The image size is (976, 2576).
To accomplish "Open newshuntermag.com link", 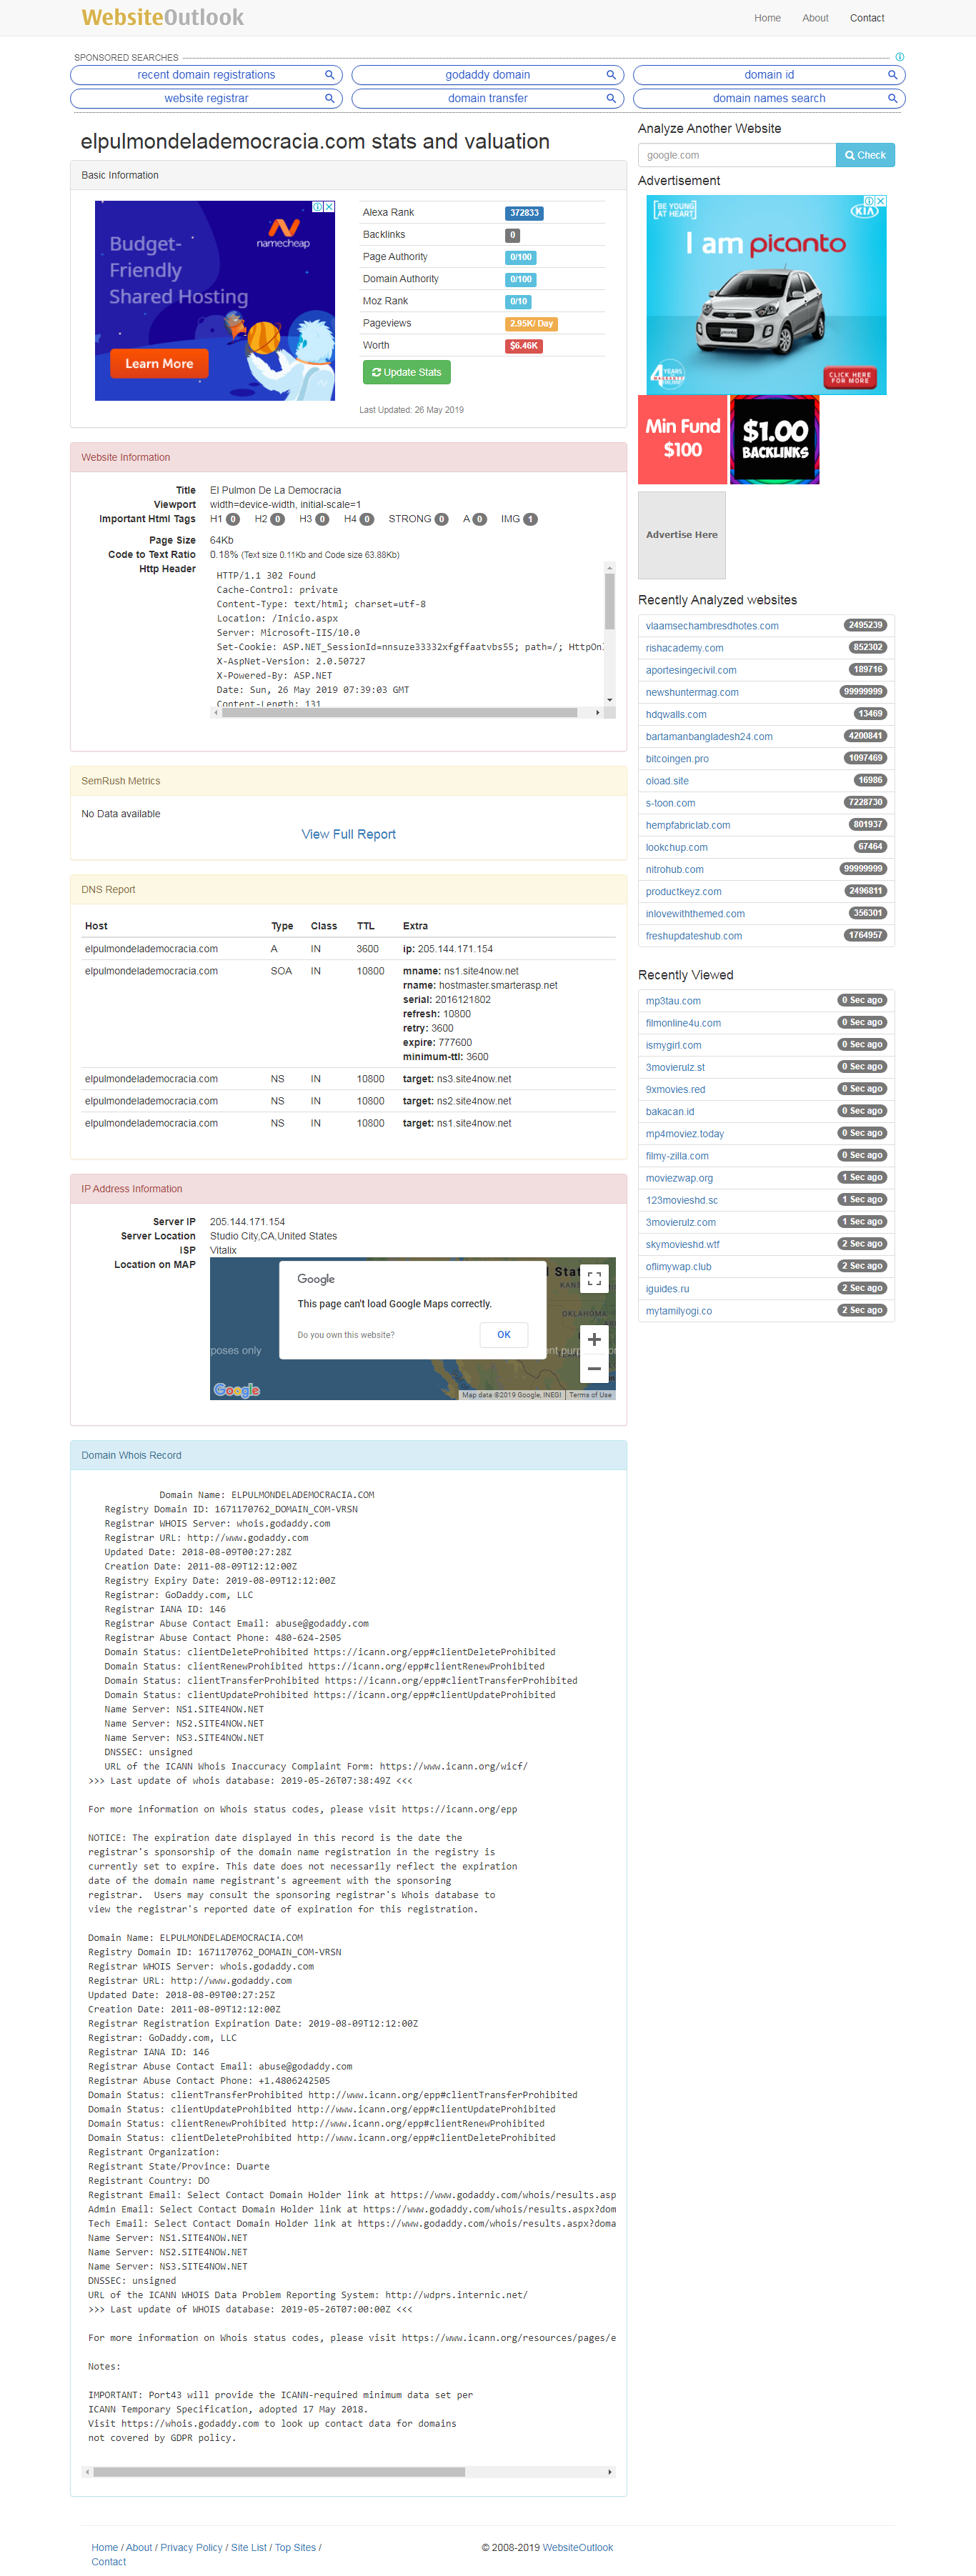I will 692,692.
